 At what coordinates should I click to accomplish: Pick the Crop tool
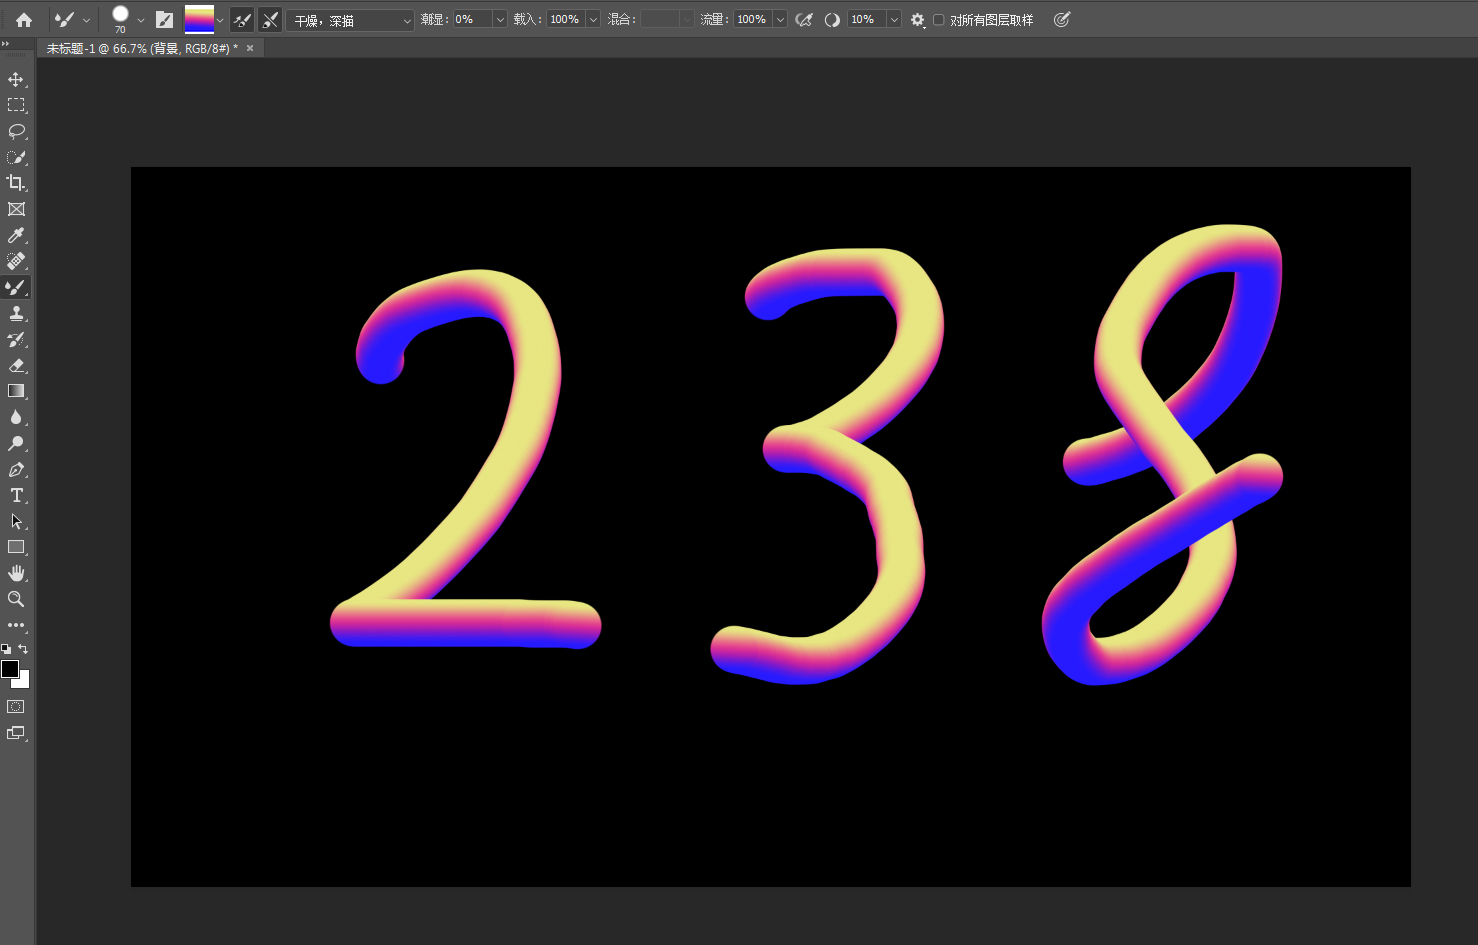16,183
